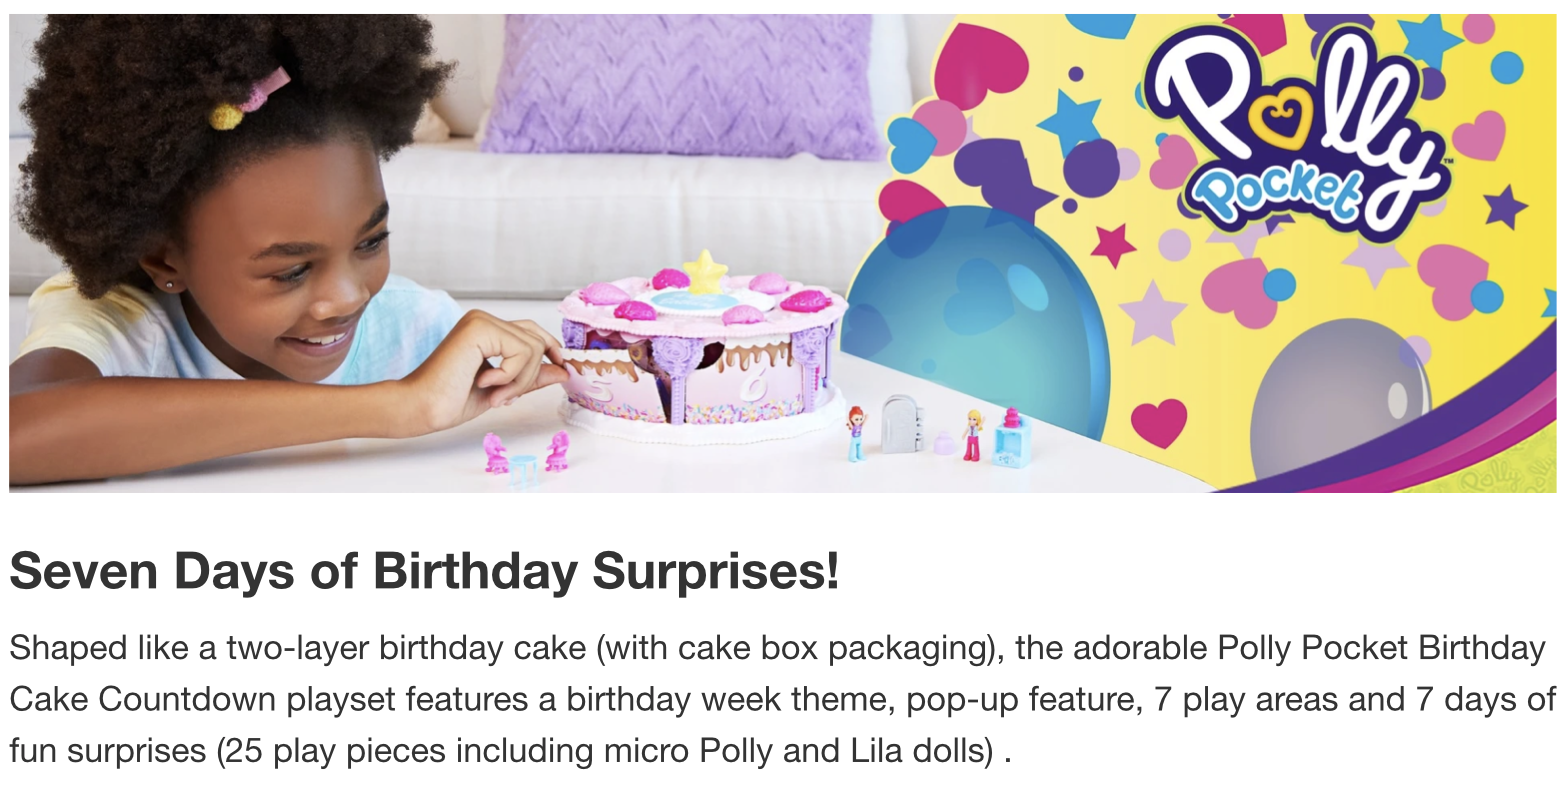Click the product description paragraph
Image resolution: width=1566 pixels, height=806 pixels.
pyautogui.click(x=783, y=698)
